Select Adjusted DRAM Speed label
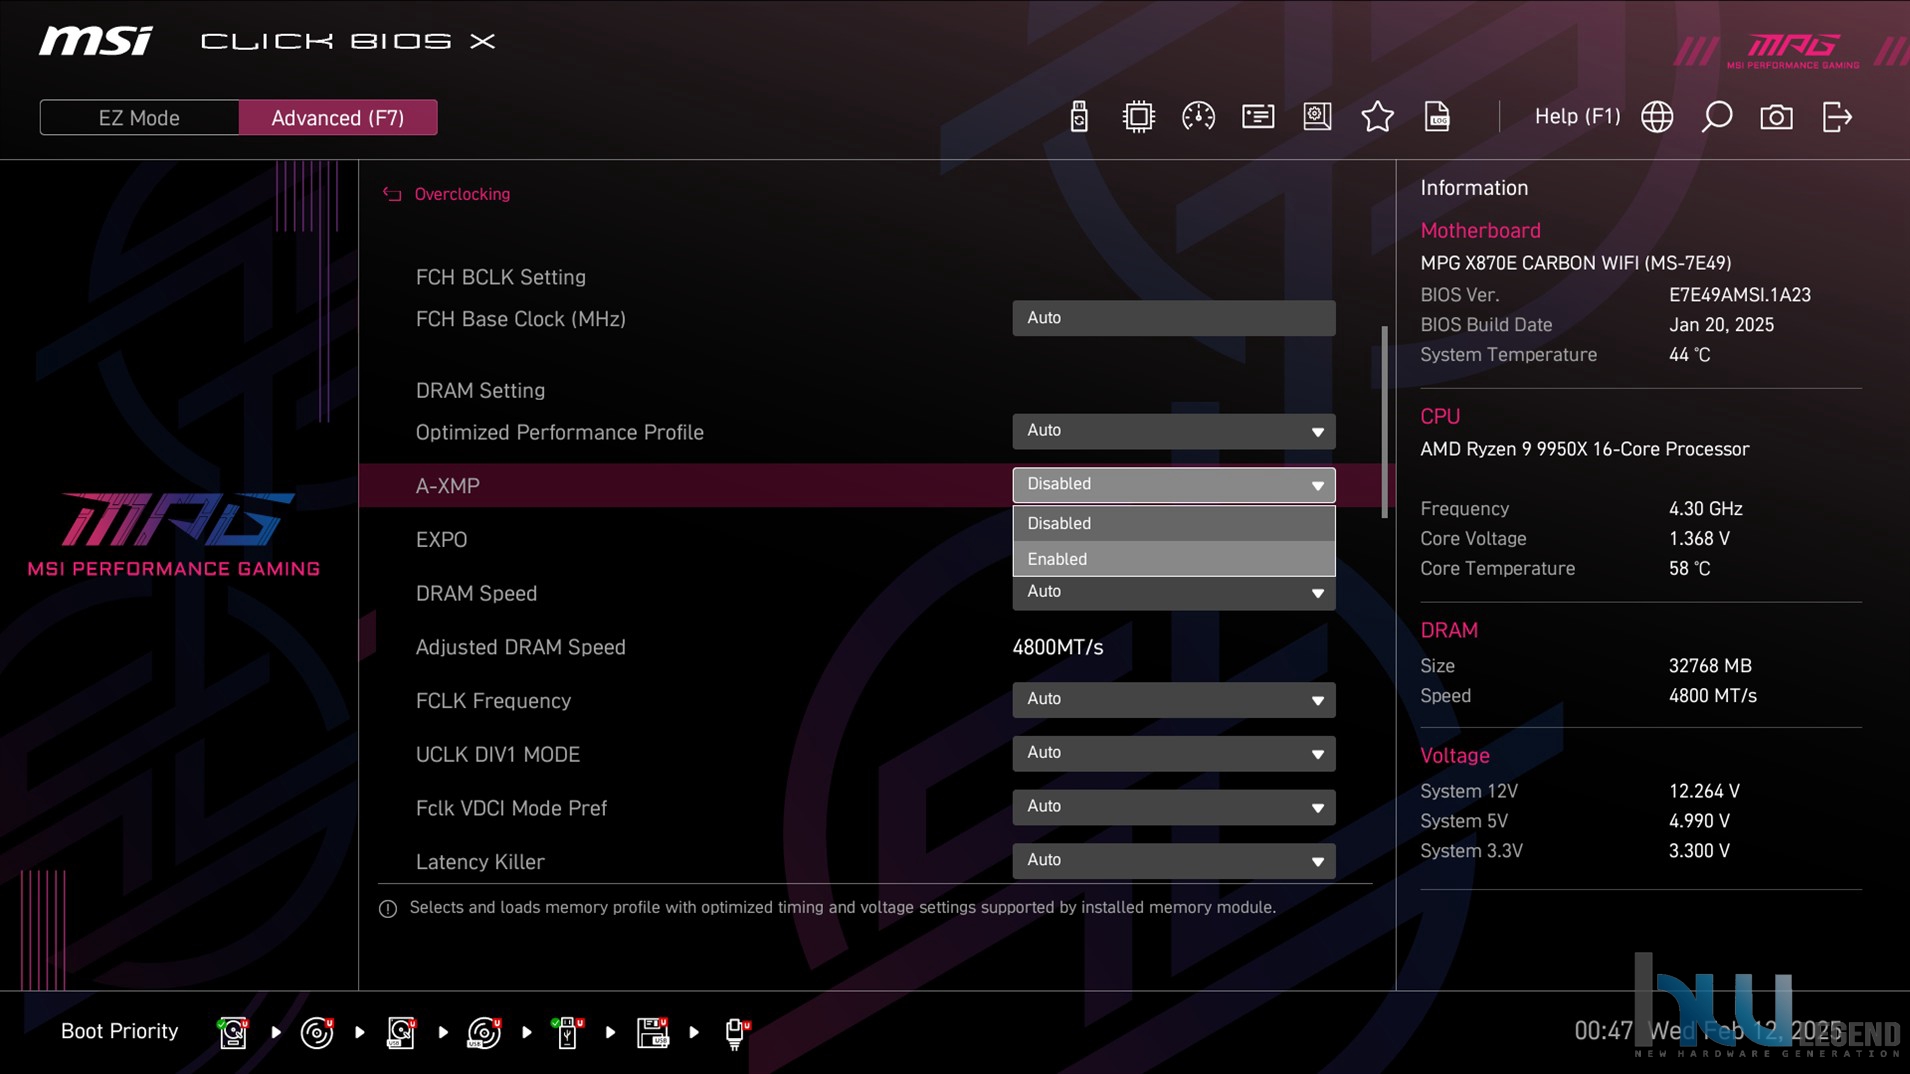Screen dimensions: 1910x1074 coord(520,648)
